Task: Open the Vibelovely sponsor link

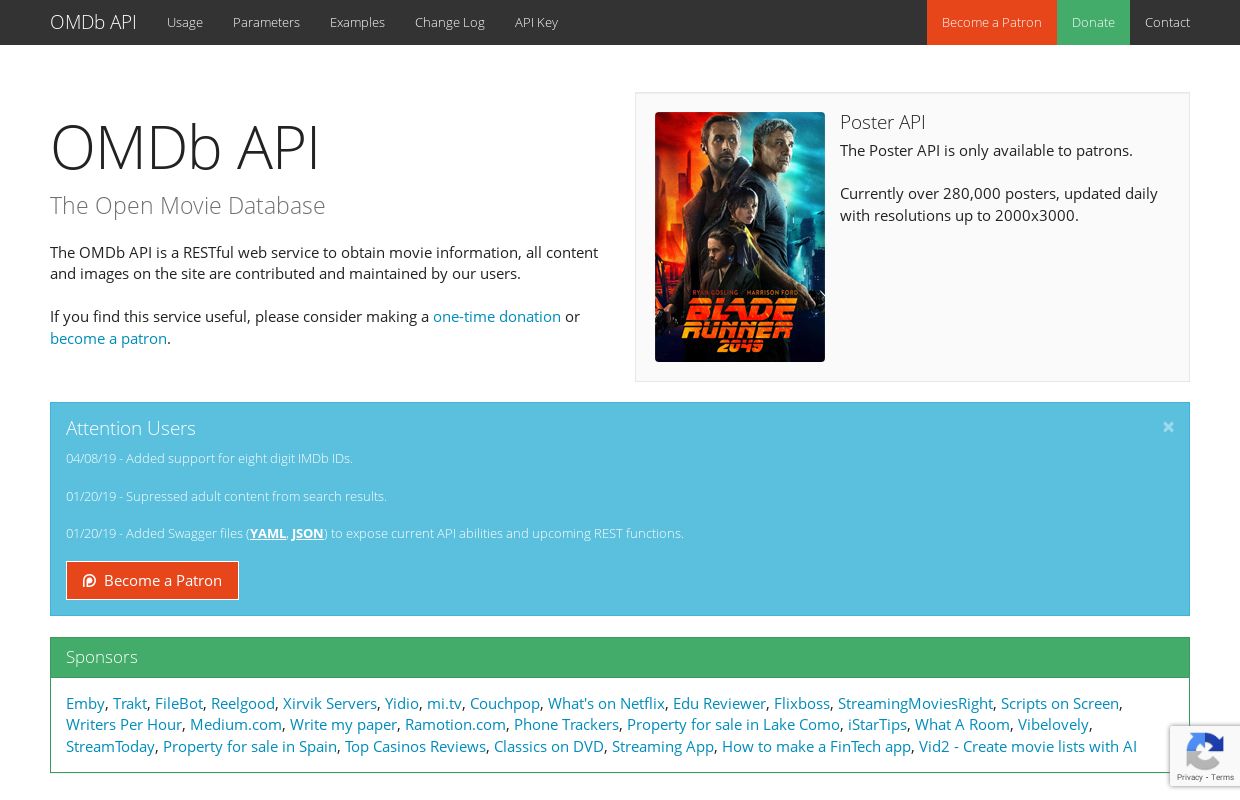Action: tap(1053, 724)
